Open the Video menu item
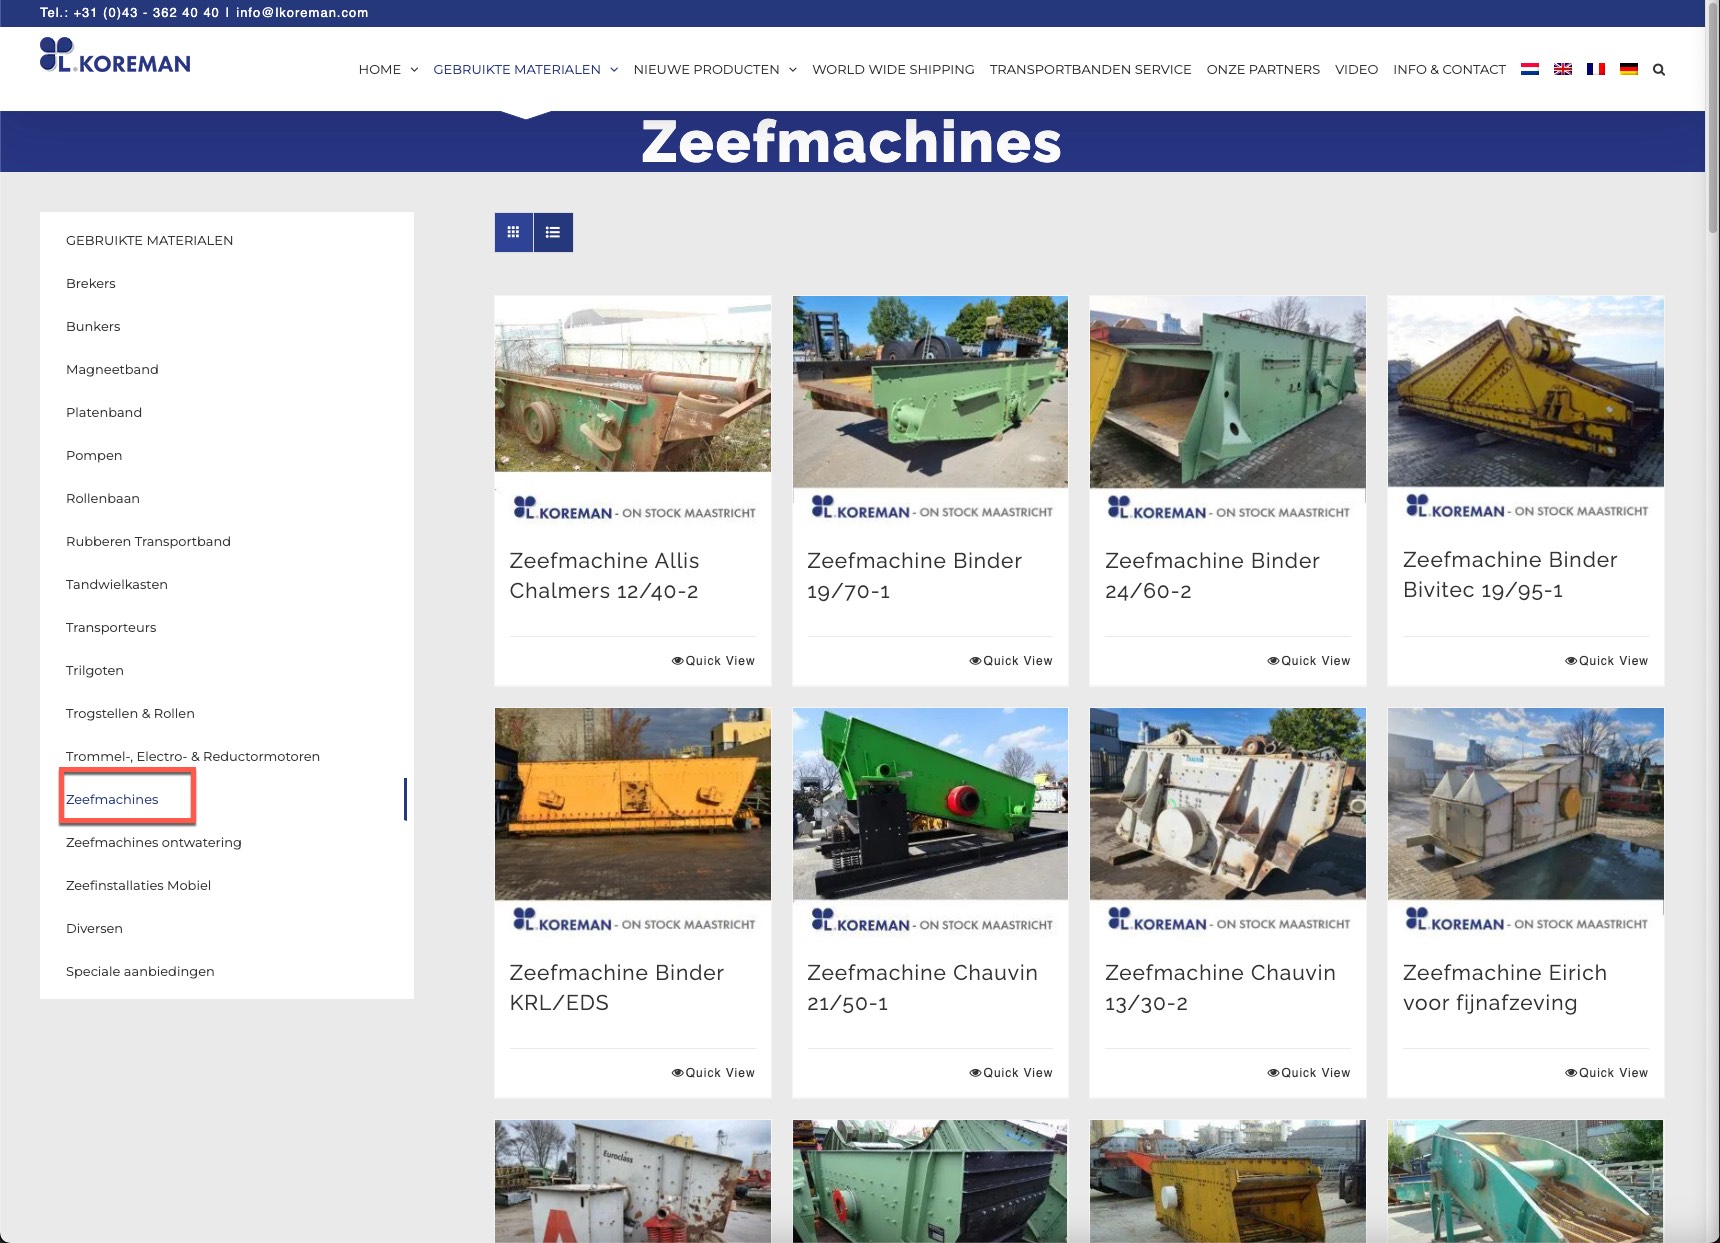Viewport: 1720px width, 1243px height. coord(1356,69)
